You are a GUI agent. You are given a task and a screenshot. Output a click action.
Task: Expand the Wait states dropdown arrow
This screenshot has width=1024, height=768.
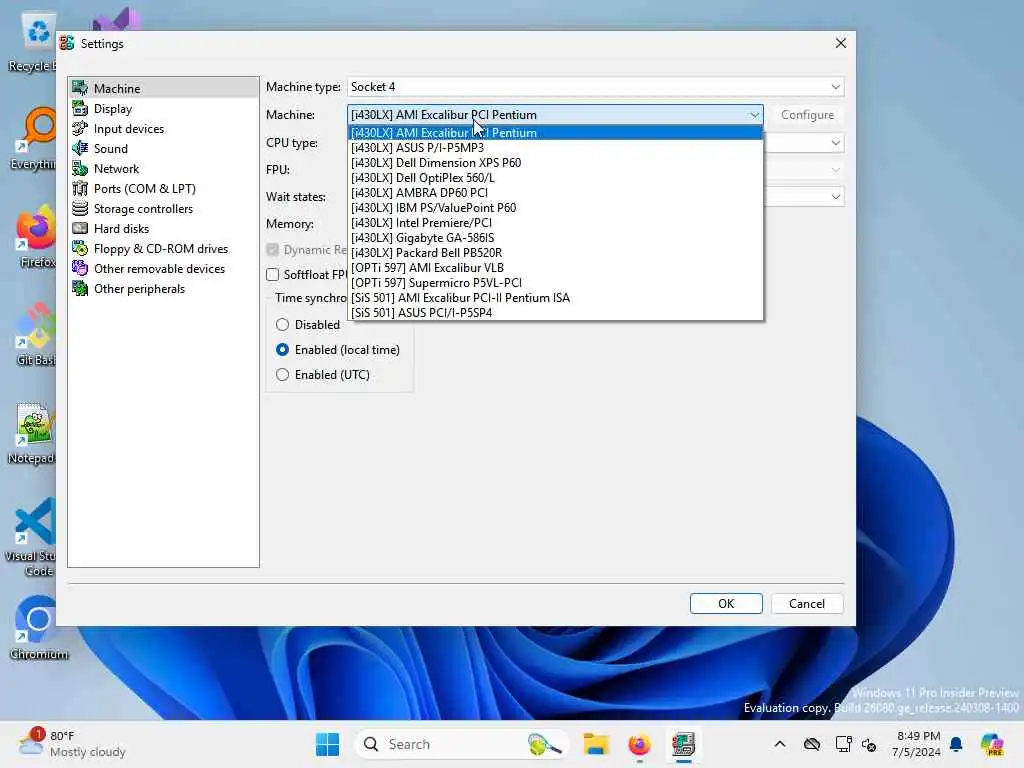click(x=835, y=197)
